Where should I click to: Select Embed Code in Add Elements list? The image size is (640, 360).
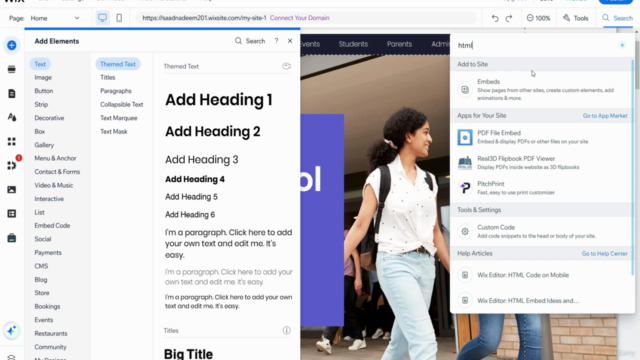click(x=52, y=225)
